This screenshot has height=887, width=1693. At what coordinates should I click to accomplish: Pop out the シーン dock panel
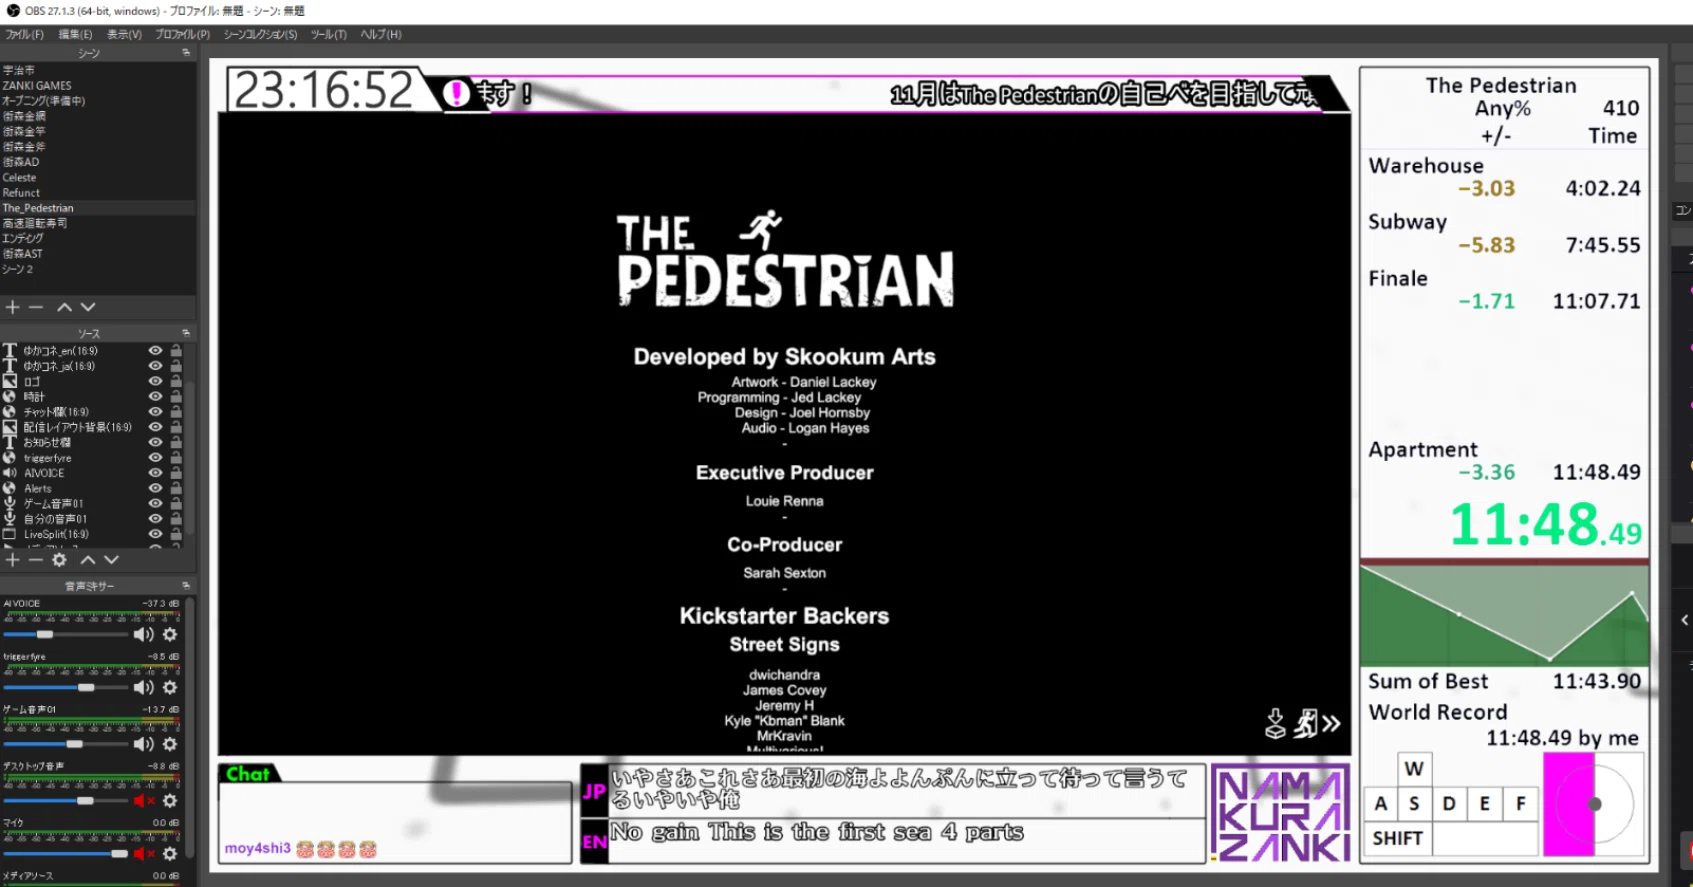pos(186,53)
